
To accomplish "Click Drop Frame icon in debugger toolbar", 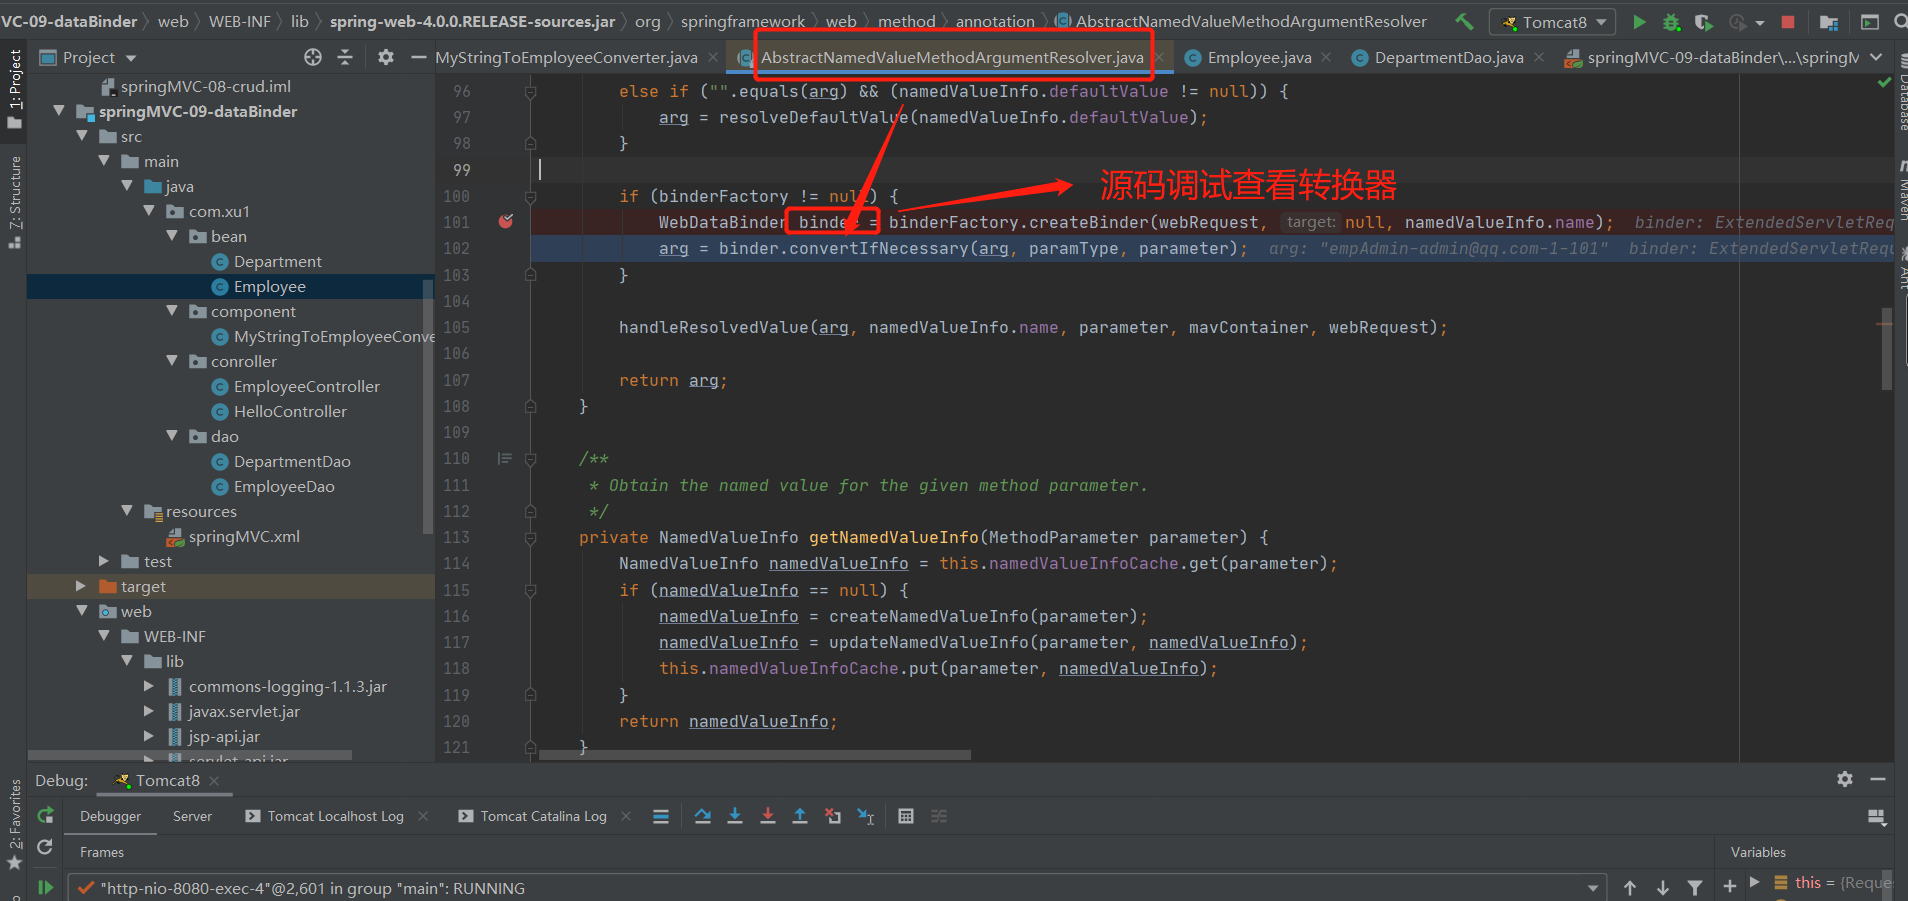I will coord(833,816).
